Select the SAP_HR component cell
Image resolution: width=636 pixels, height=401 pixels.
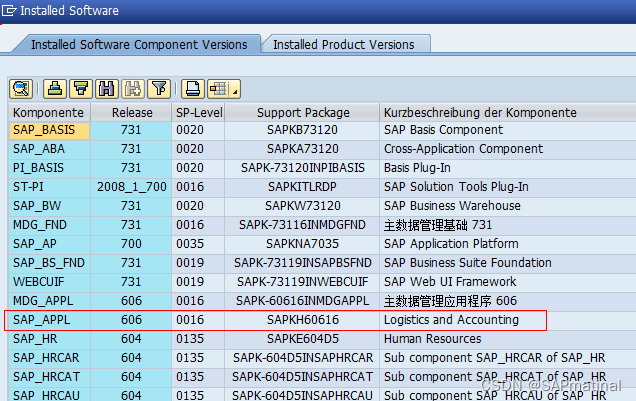pos(49,339)
